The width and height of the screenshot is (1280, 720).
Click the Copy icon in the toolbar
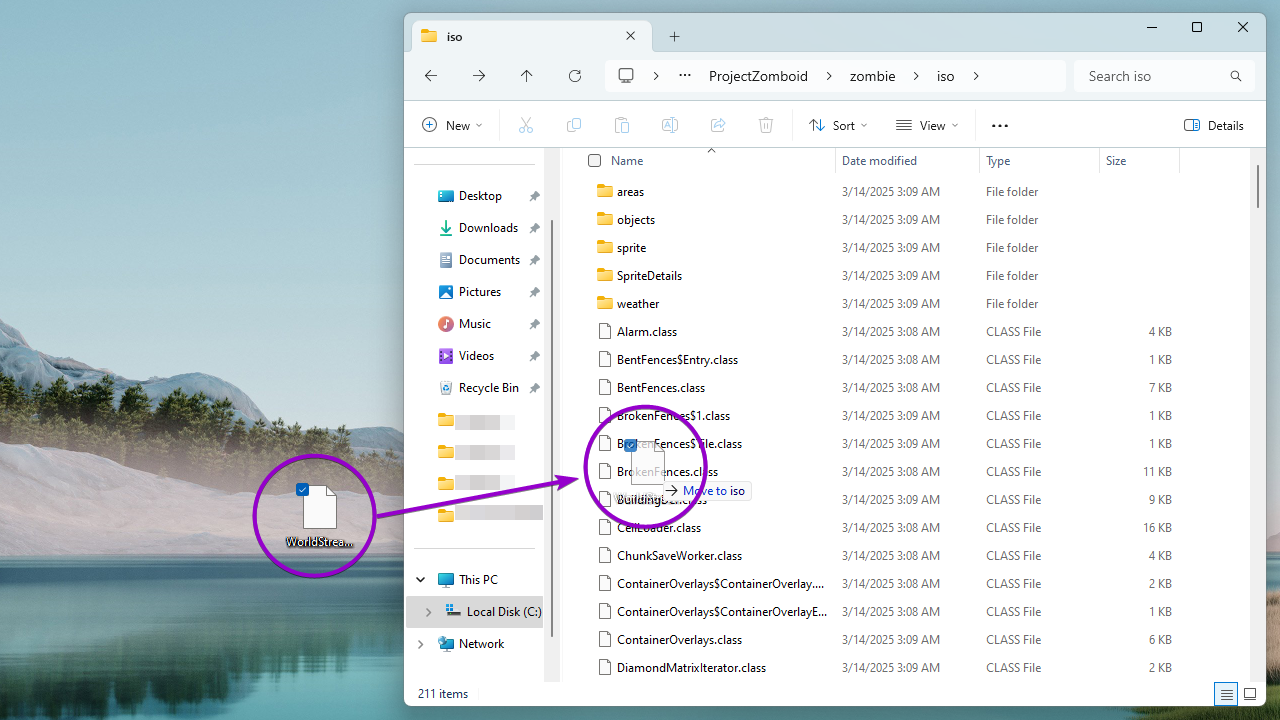click(x=574, y=125)
